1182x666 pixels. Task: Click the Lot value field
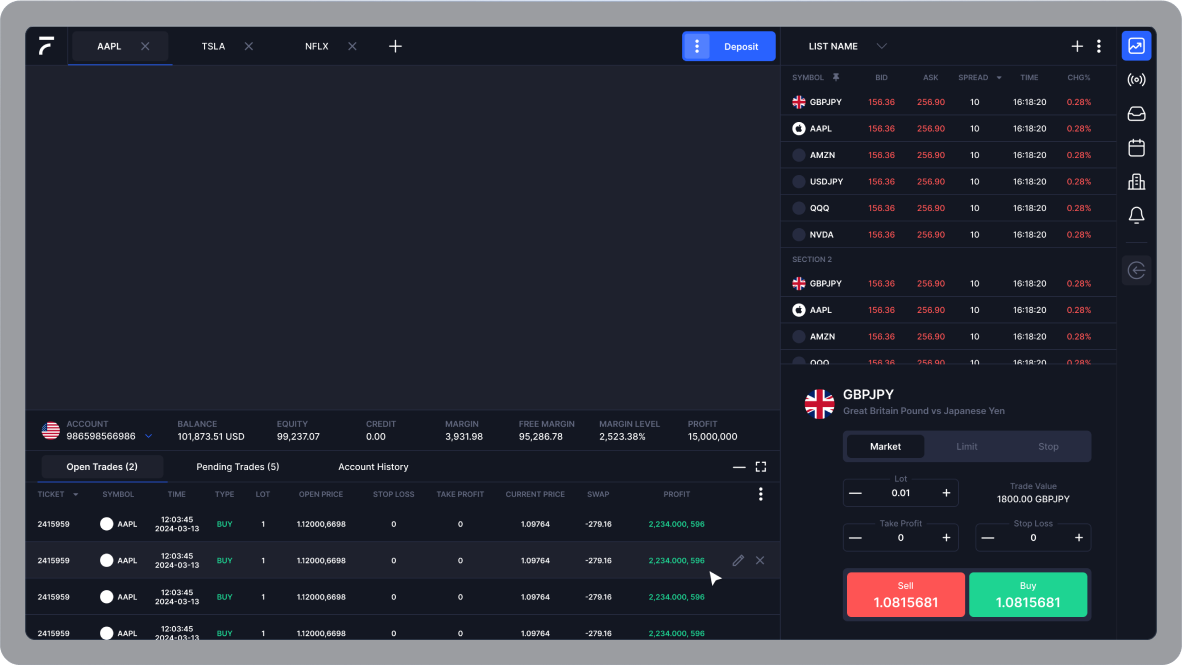(901, 493)
